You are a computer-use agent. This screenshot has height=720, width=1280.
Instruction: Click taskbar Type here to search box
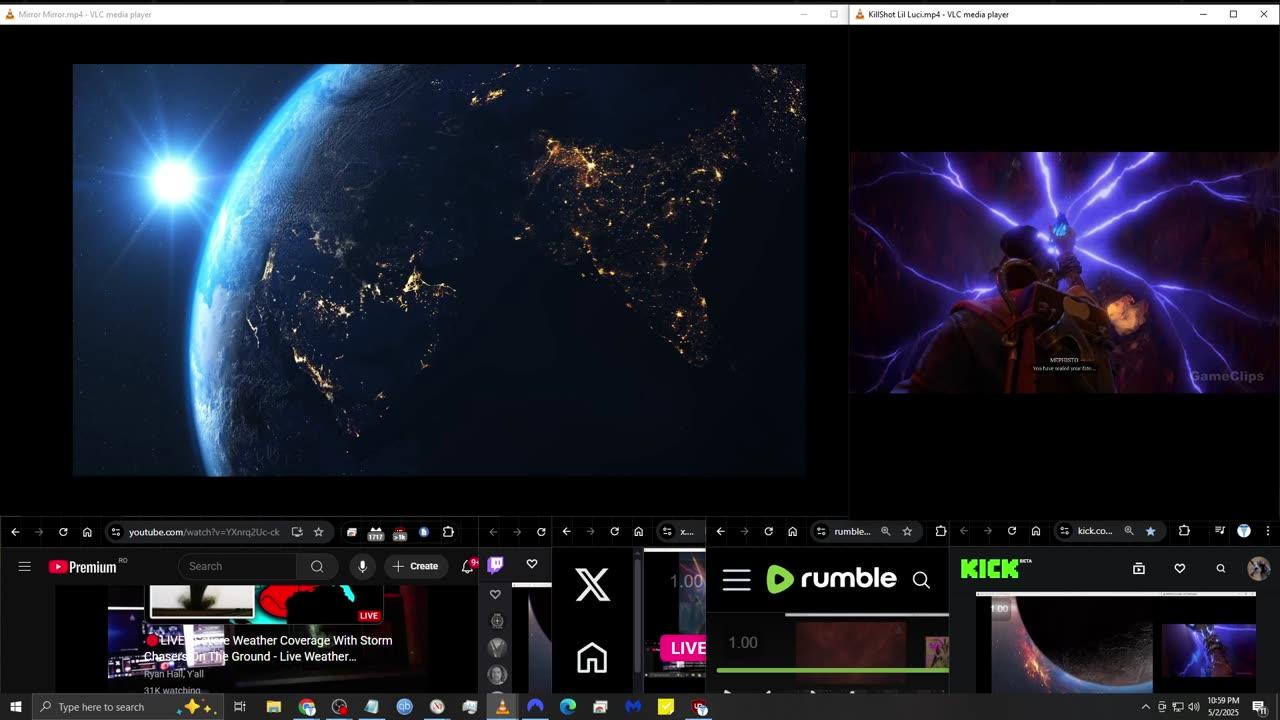click(127, 707)
